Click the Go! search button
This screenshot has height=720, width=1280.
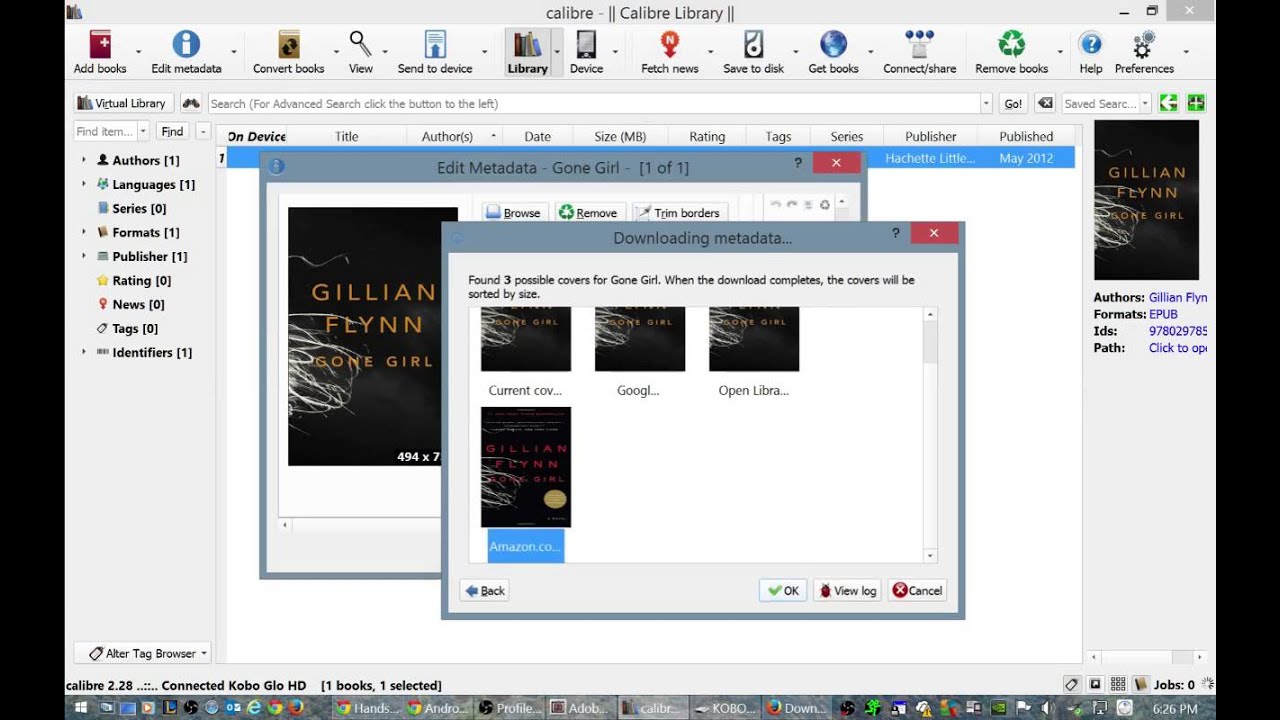[1013, 103]
